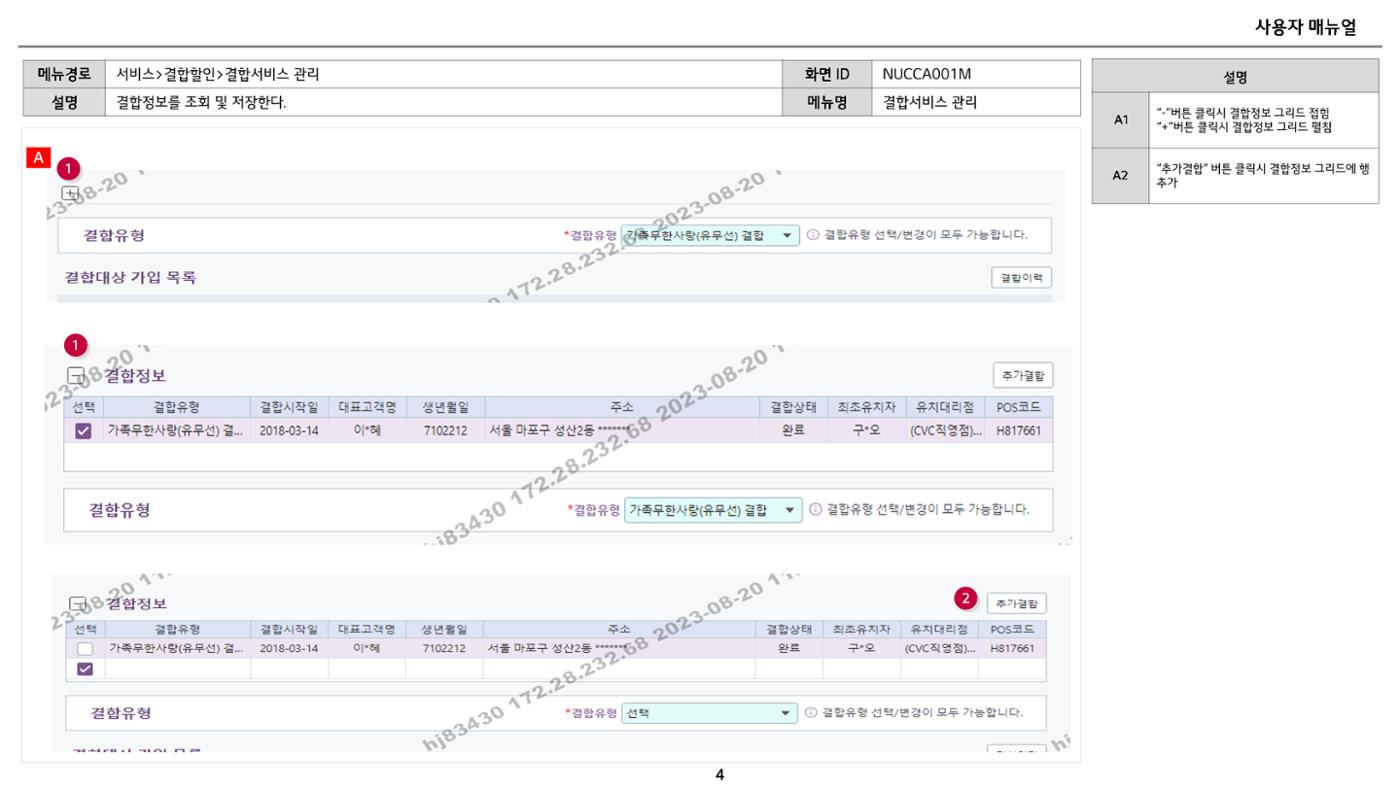Expand the collapsed grid with the plus button
The image size is (1400, 788).
click(x=70, y=192)
